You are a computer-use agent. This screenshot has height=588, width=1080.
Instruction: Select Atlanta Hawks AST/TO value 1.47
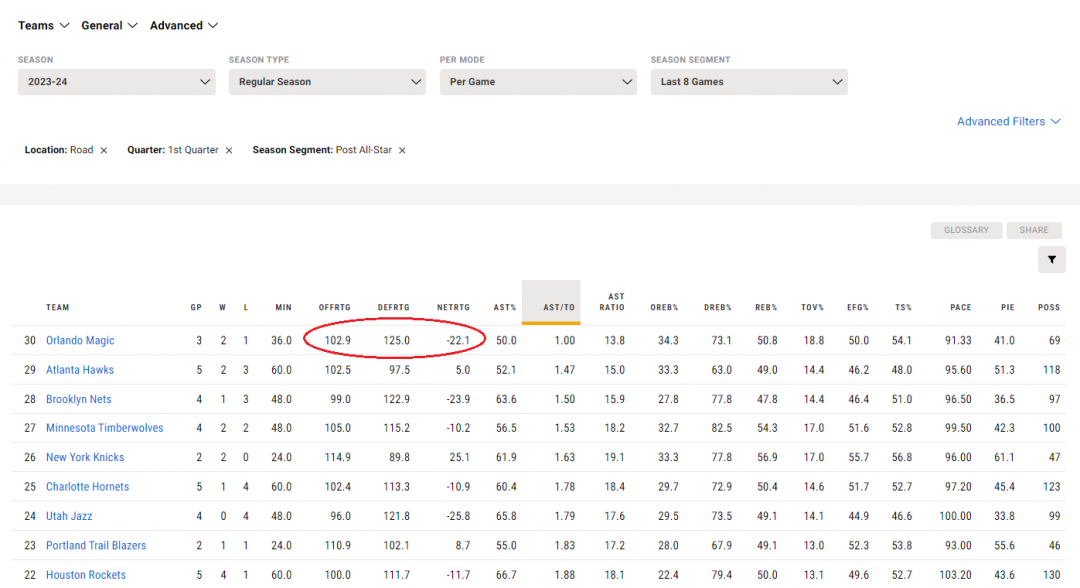pos(565,370)
